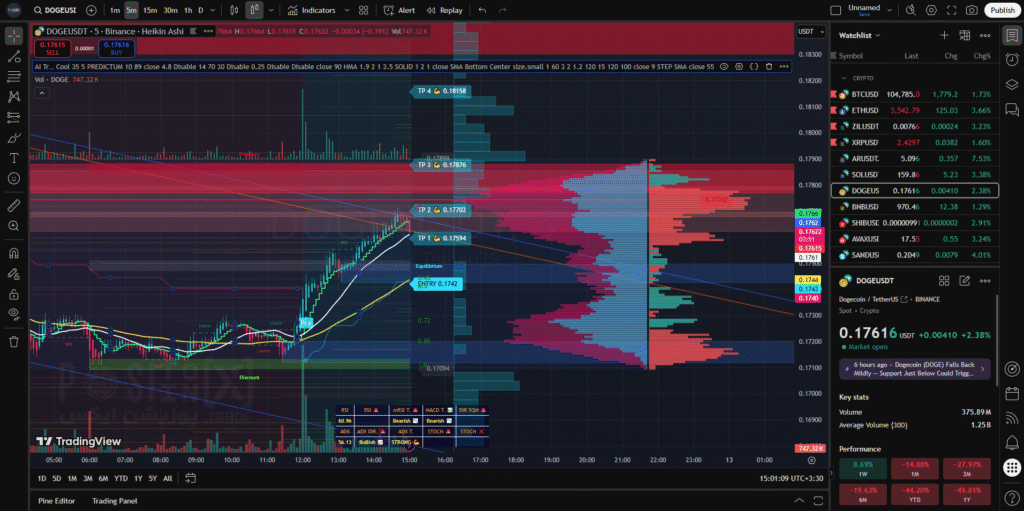Select BNBUSD row in watchlist
The height and width of the screenshot is (511, 1024).
(x=914, y=206)
